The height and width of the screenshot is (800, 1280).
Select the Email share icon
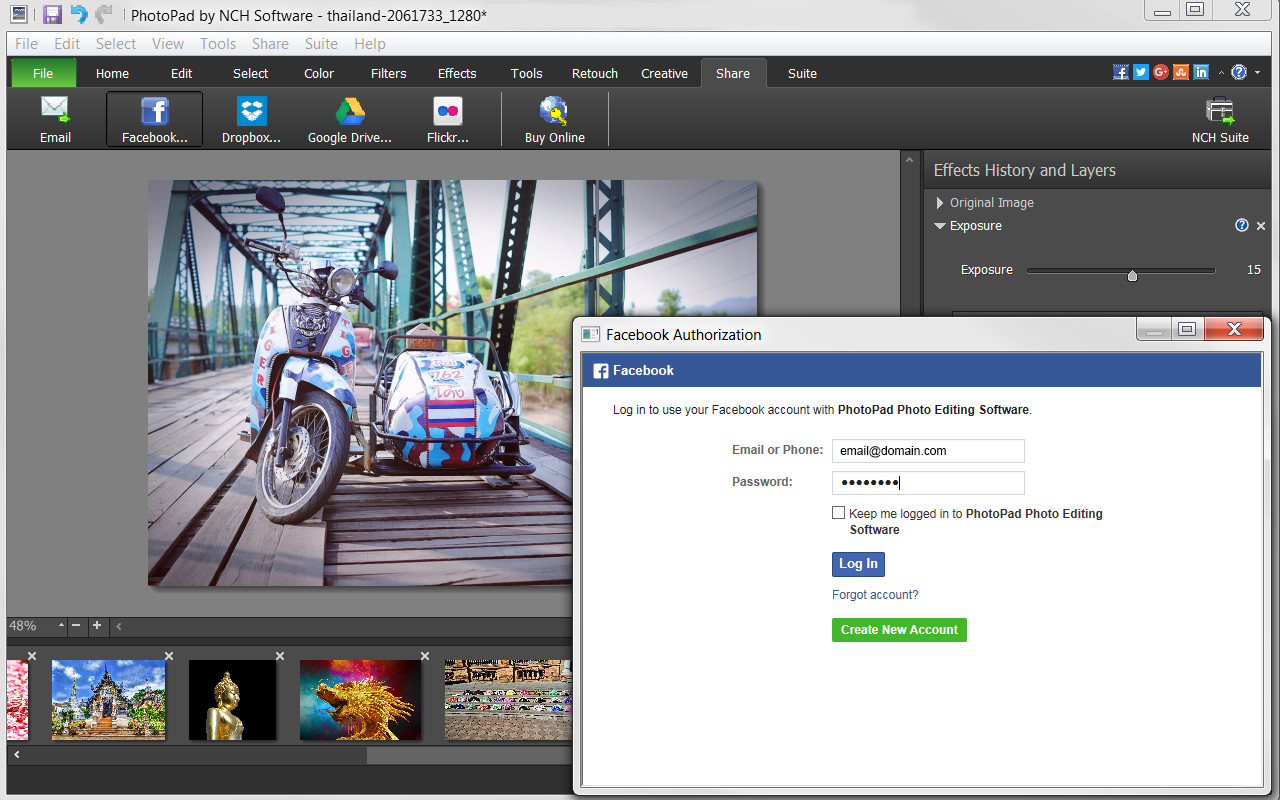(55, 118)
